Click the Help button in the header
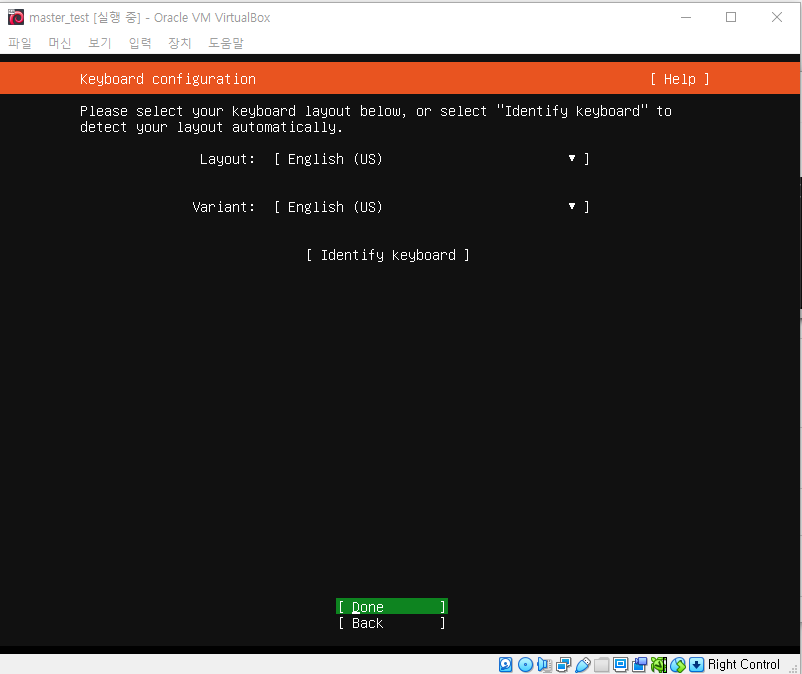 [680, 79]
